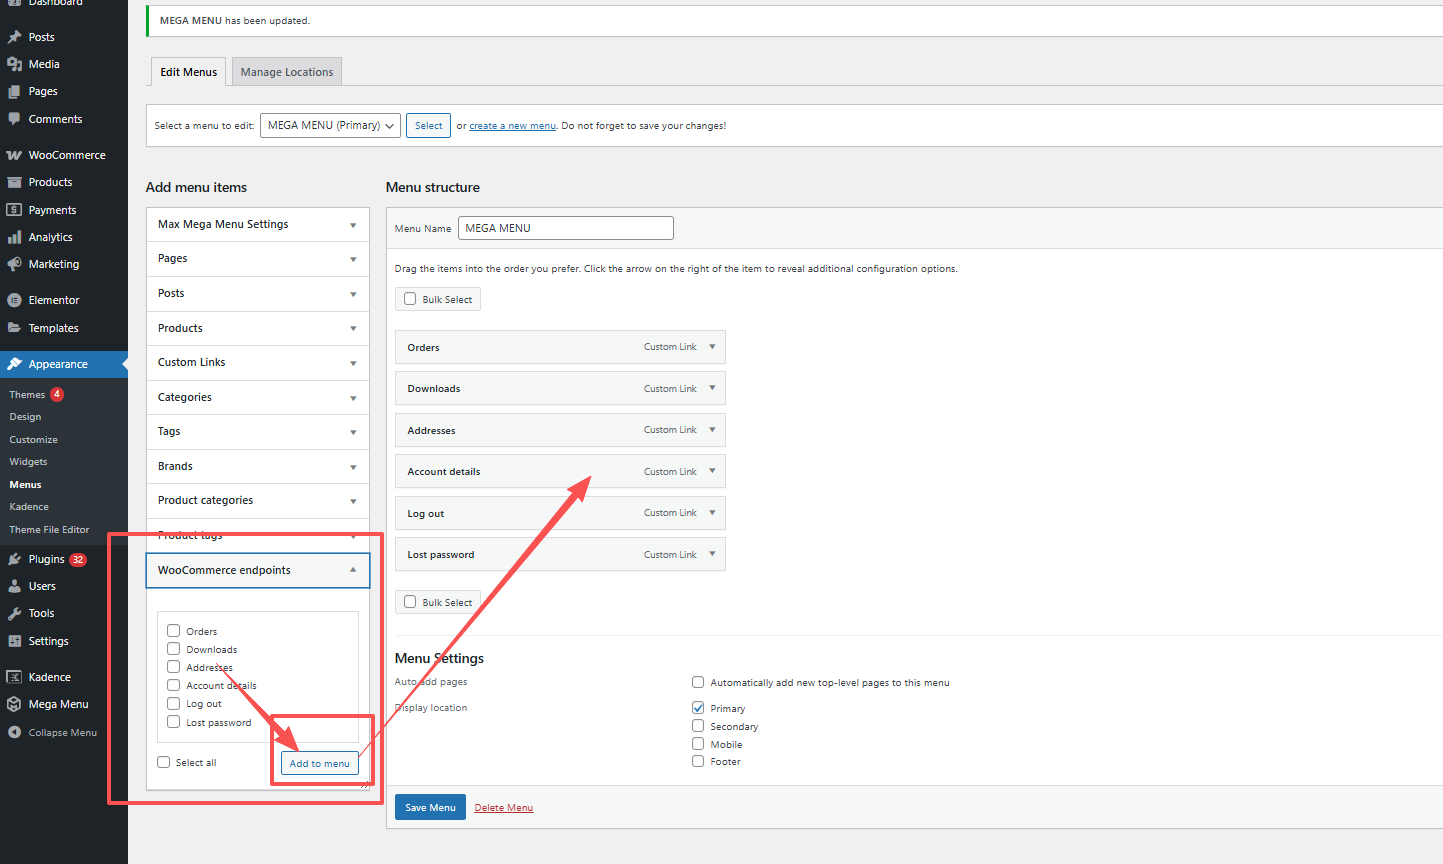Enable the Secondary display location checkbox
This screenshot has height=864, width=1443.
[x=698, y=726]
